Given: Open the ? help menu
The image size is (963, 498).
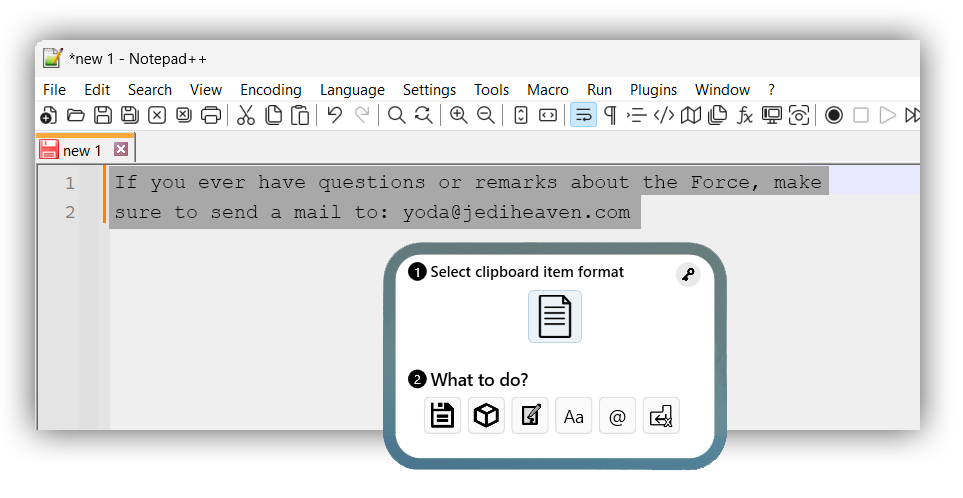Looking at the screenshot, I should (x=771, y=90).
